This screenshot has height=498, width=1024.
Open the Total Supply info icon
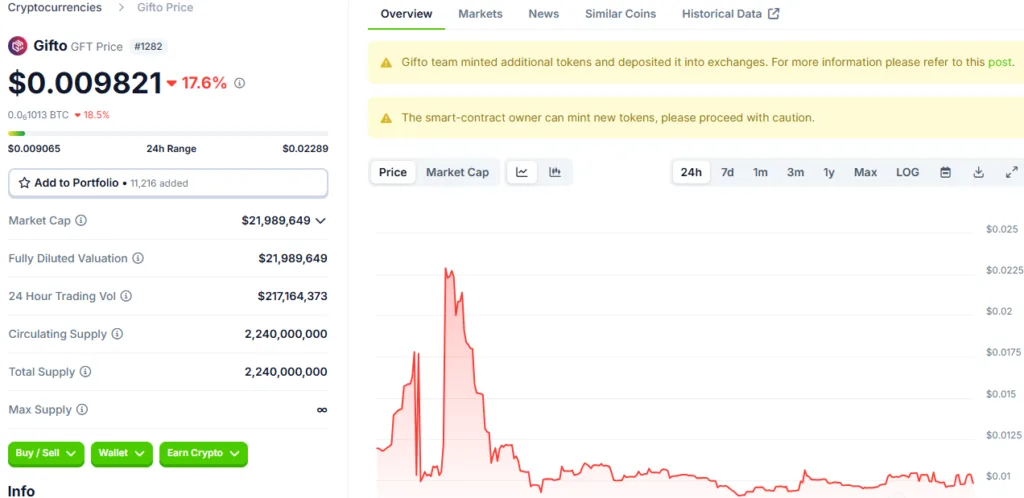coord(86,372)
